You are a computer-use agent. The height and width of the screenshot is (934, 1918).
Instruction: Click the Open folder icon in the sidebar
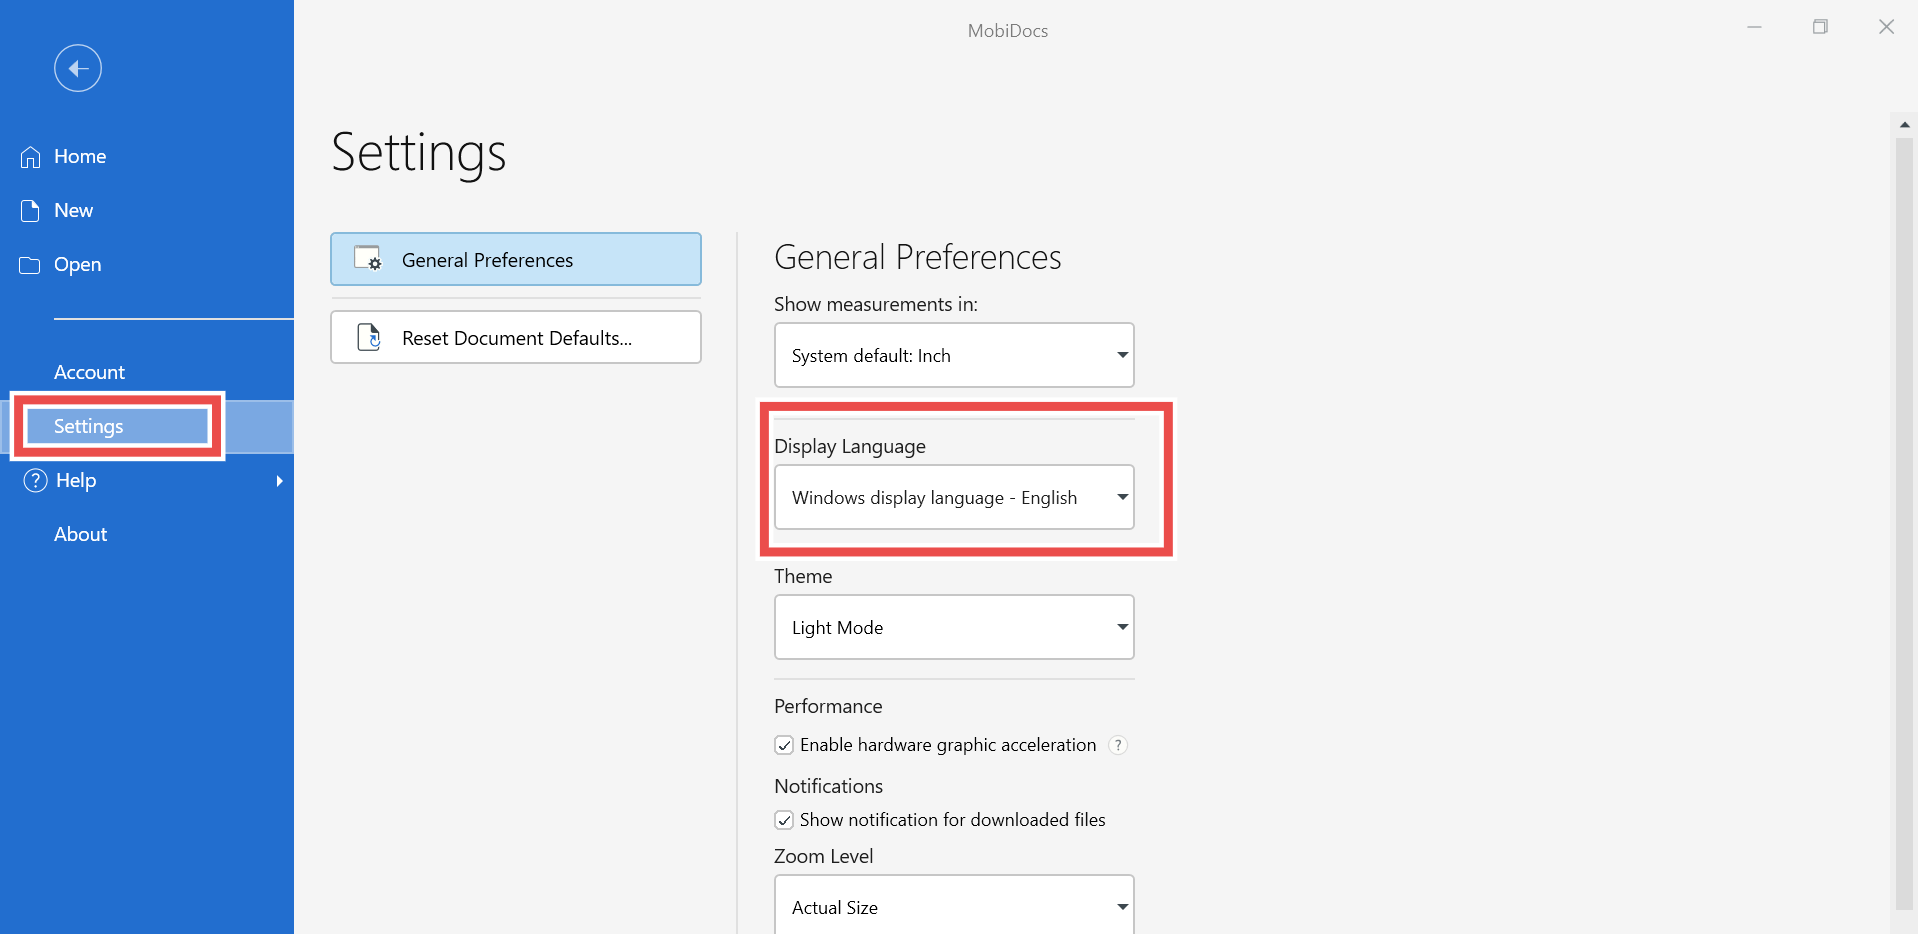(31, 265)
